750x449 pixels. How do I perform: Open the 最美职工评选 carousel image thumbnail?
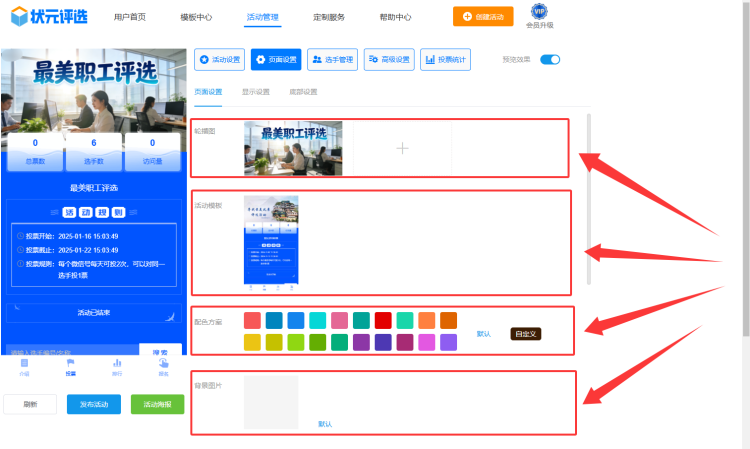point(293,149)
